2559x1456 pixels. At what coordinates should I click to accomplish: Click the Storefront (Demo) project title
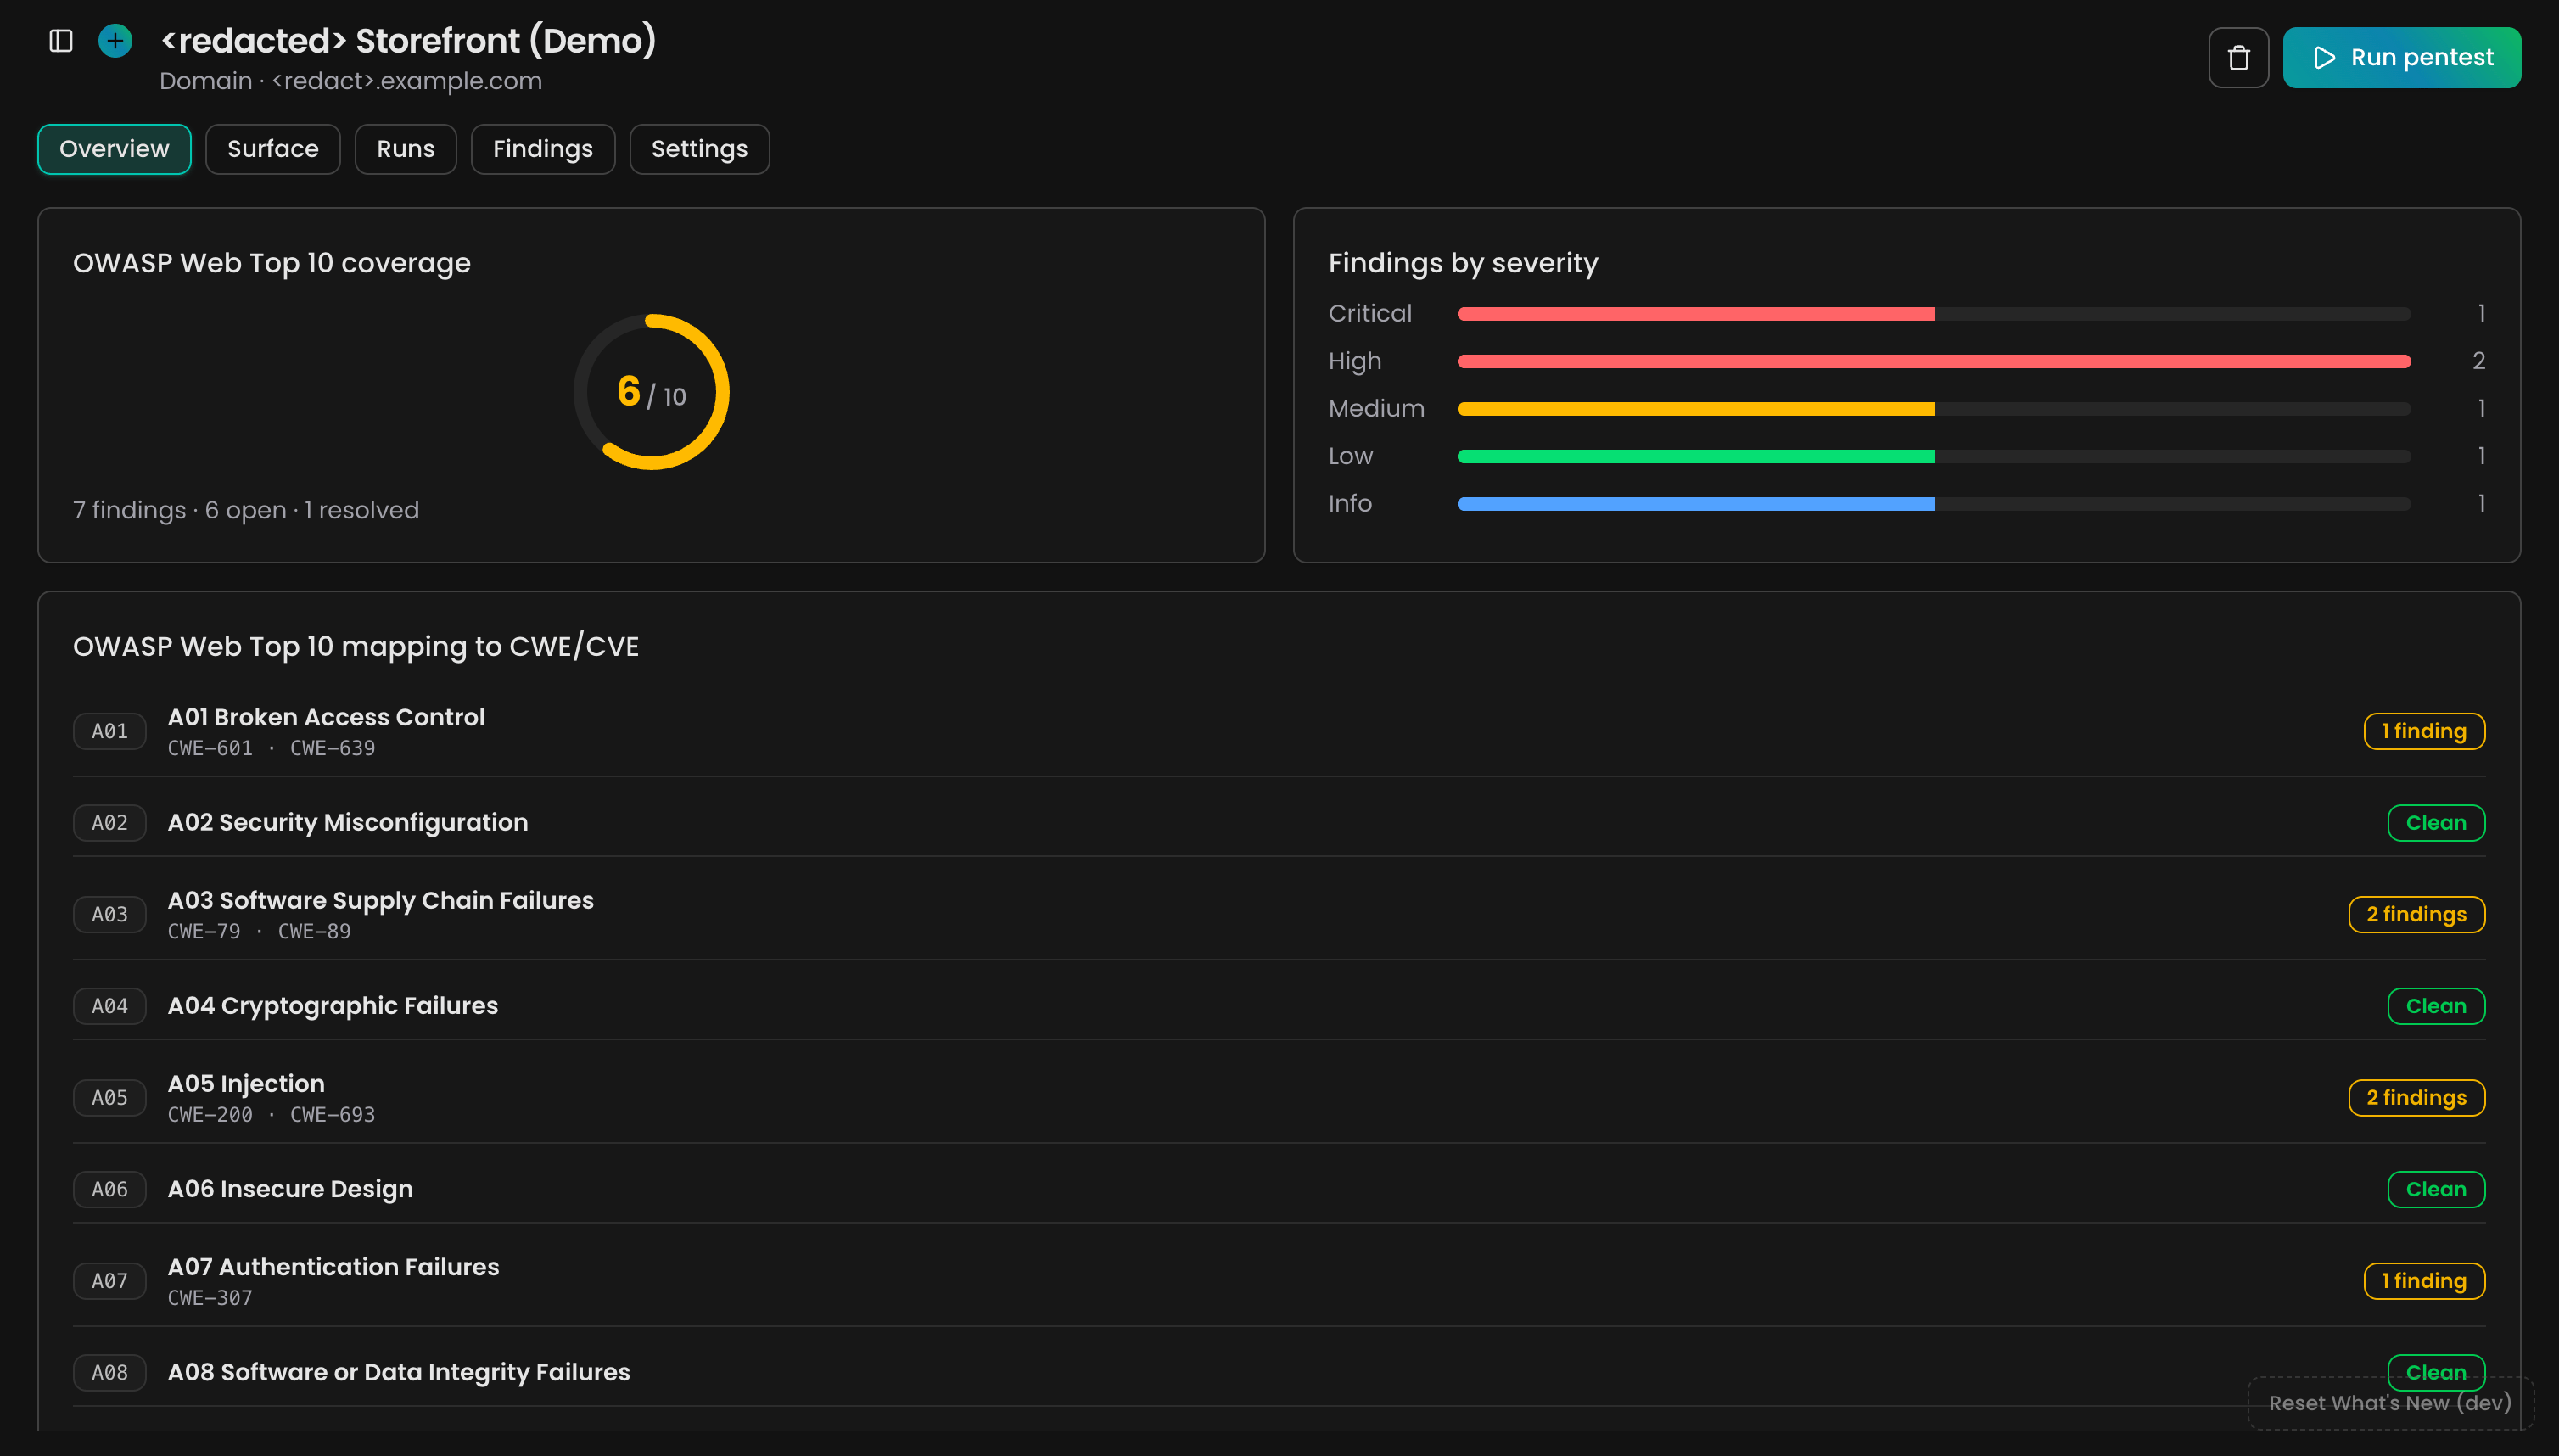[408, 41]
